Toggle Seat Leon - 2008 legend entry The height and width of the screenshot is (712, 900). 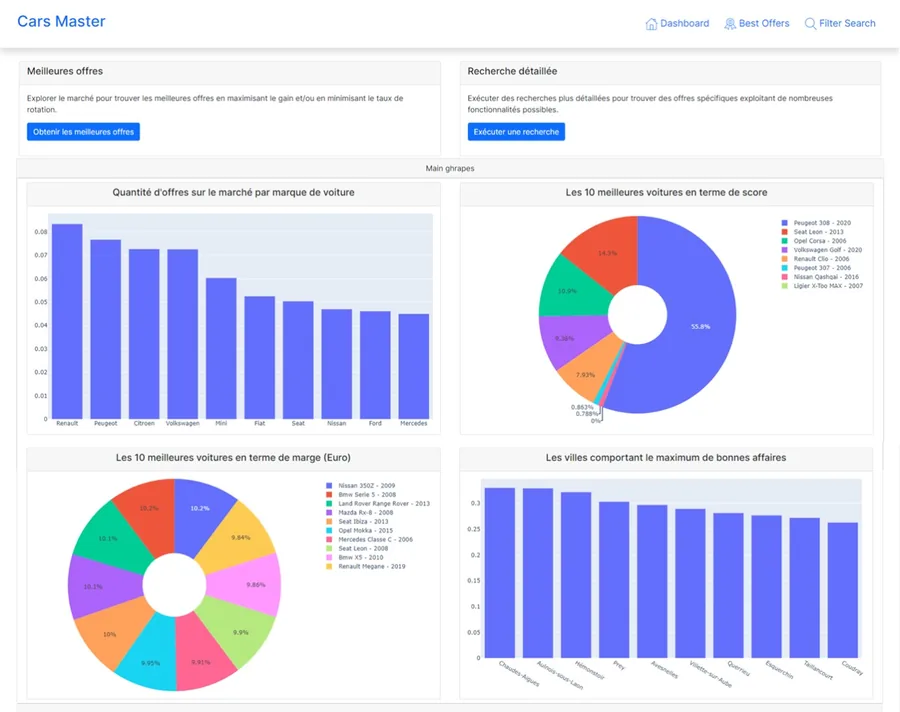point(357,548)
